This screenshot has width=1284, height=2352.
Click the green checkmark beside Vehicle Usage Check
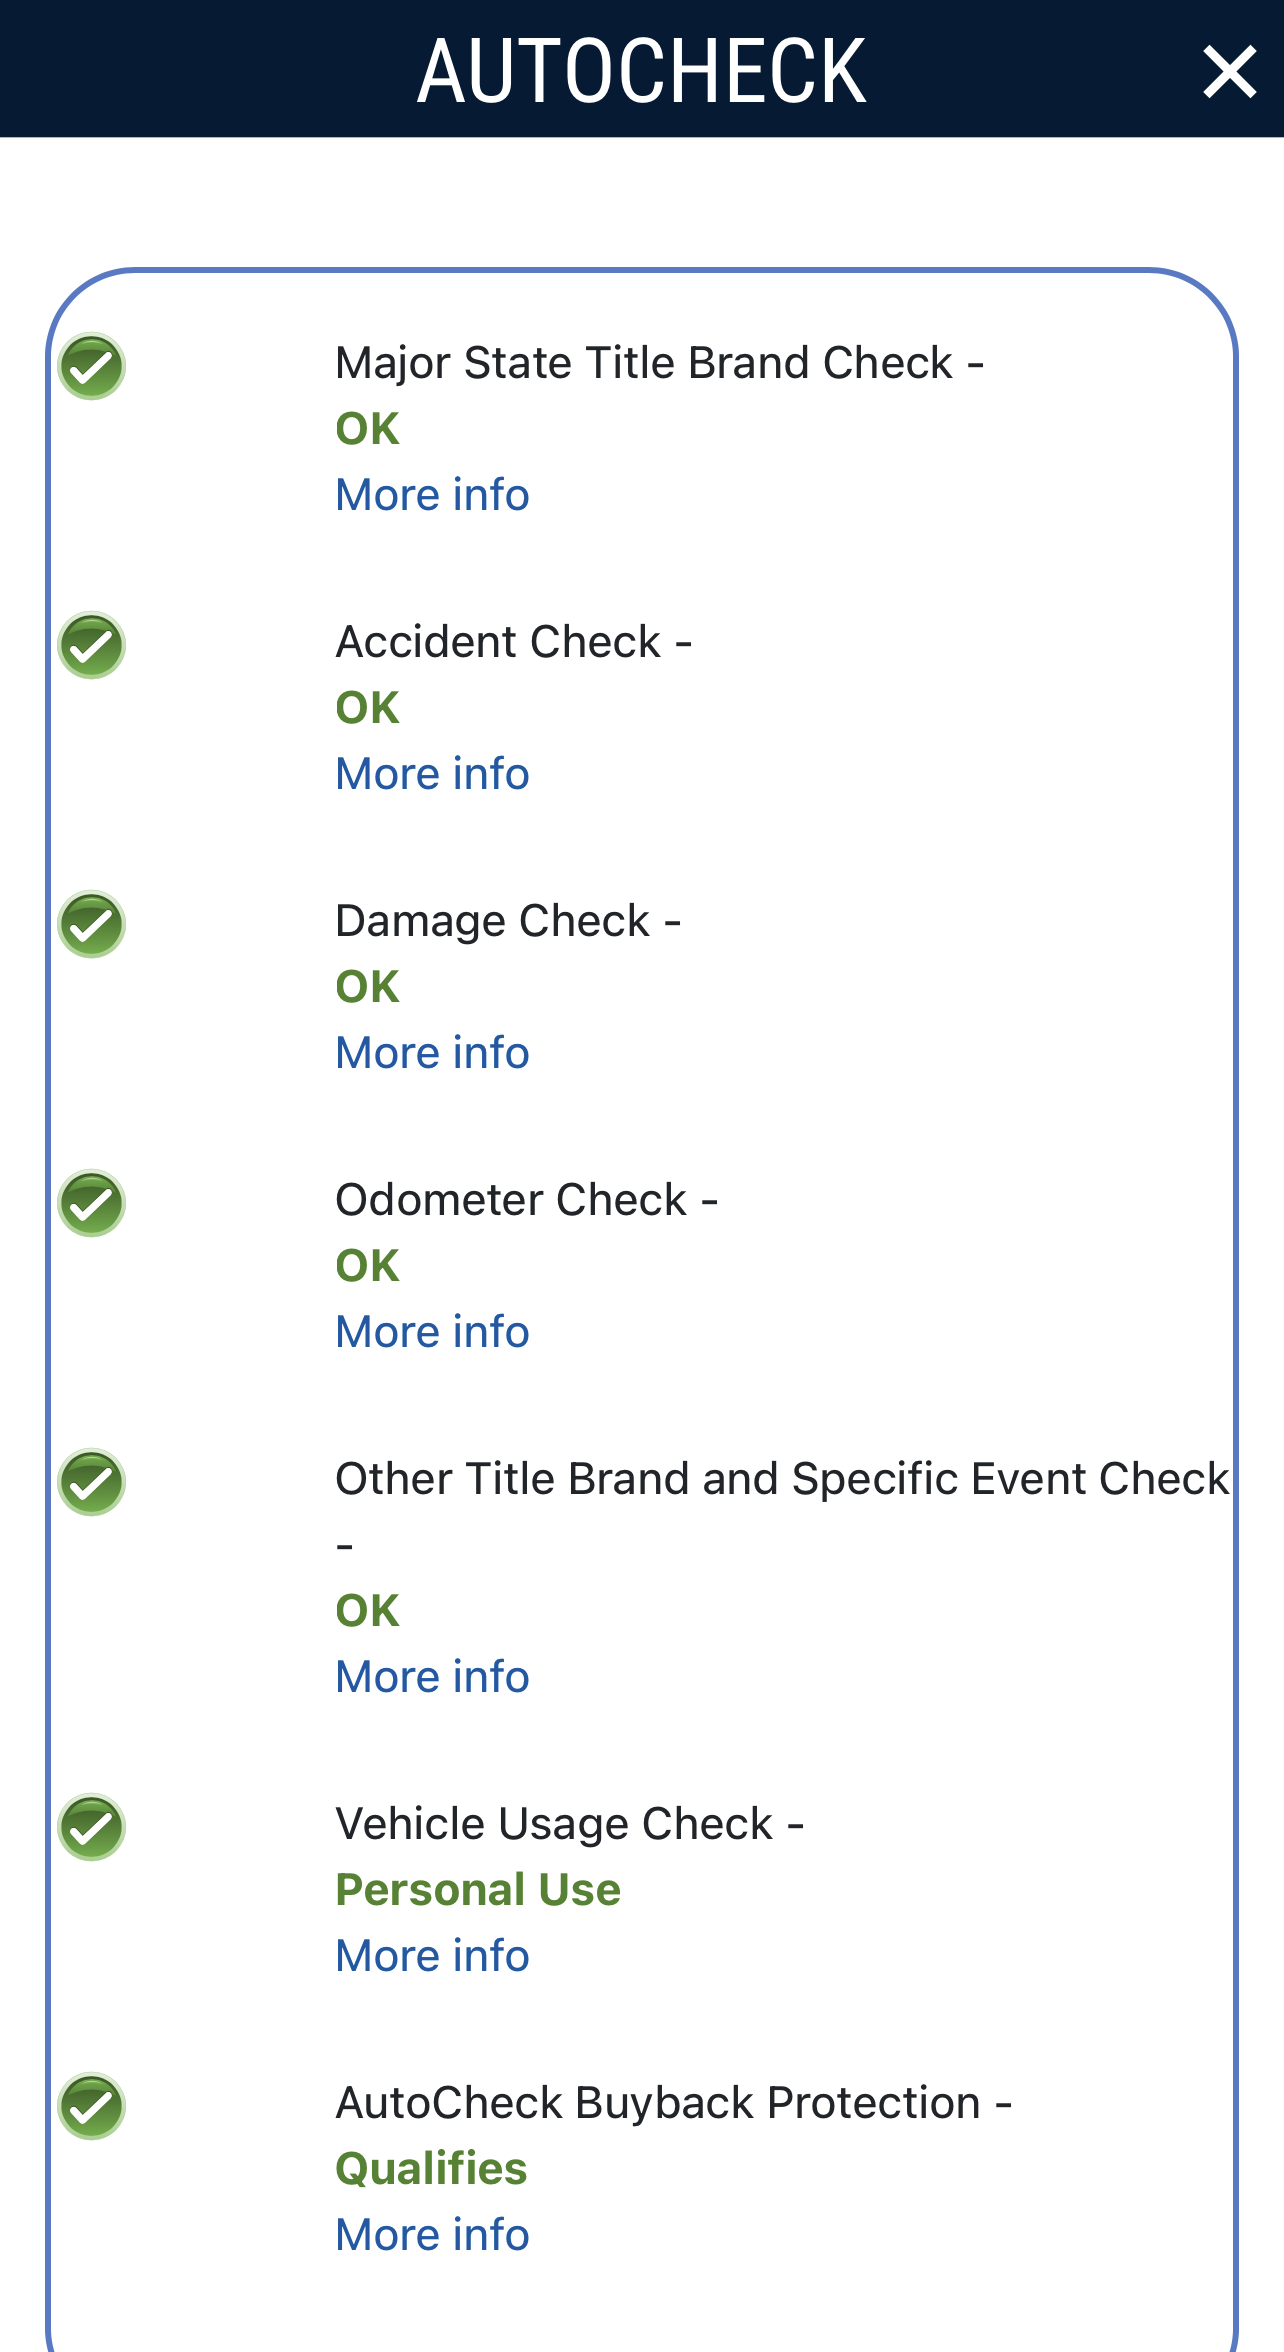(x=91, y=1827)
